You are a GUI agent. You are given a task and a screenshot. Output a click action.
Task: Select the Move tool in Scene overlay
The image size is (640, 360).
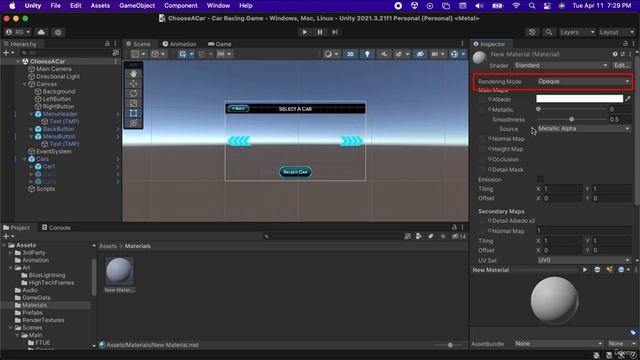pyautogui.click(x=133, y=84)
